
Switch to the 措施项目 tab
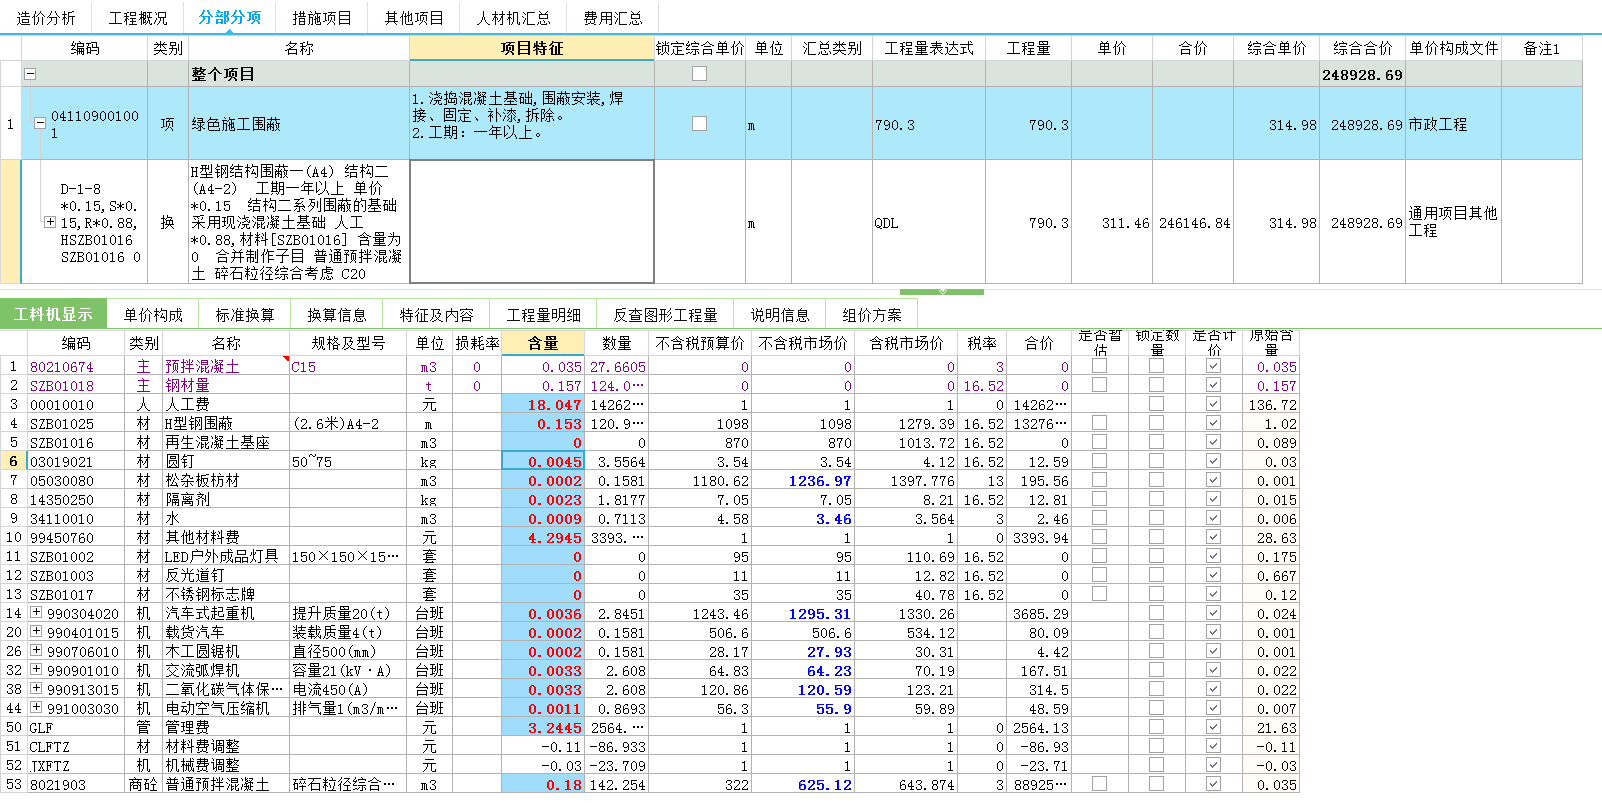click(321, 18)
